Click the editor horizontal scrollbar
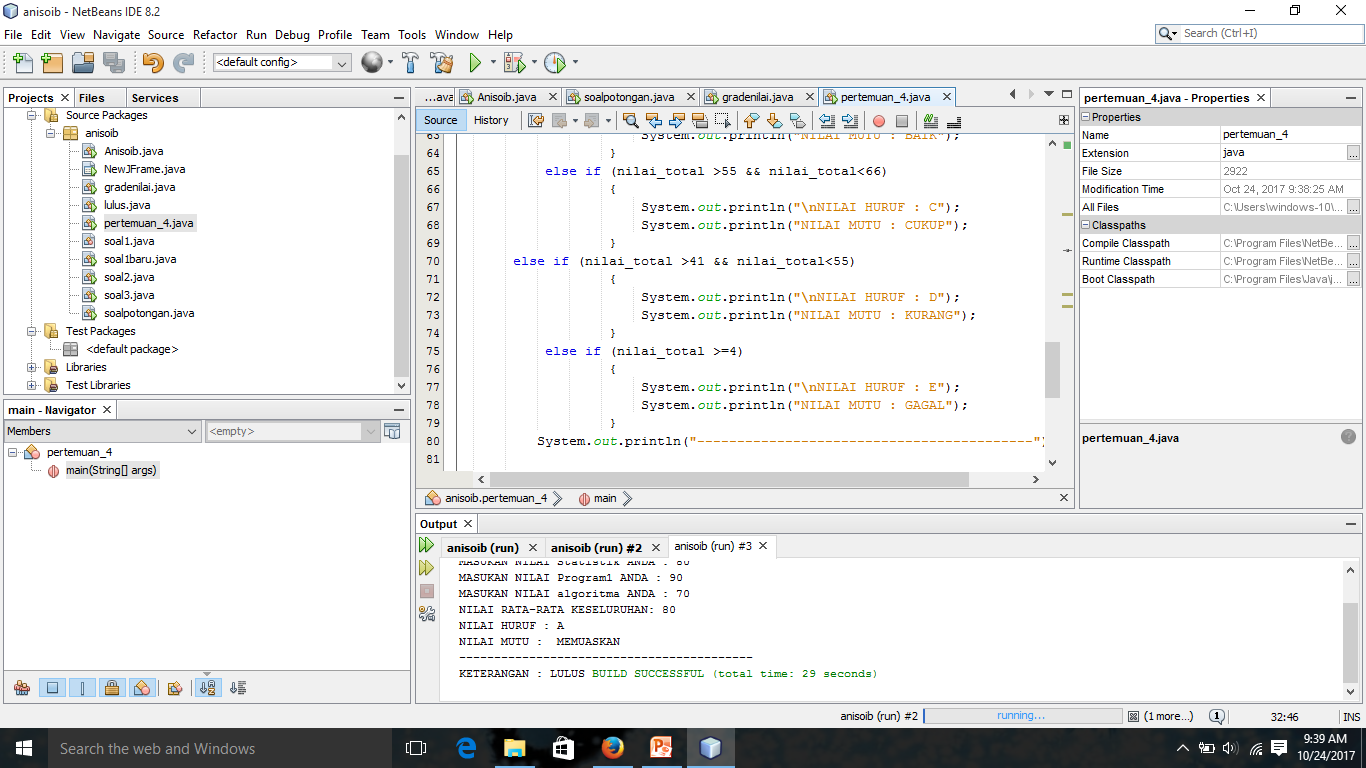Image resolution: width=1366 pixels, height=768 pixels. (728, 479)
